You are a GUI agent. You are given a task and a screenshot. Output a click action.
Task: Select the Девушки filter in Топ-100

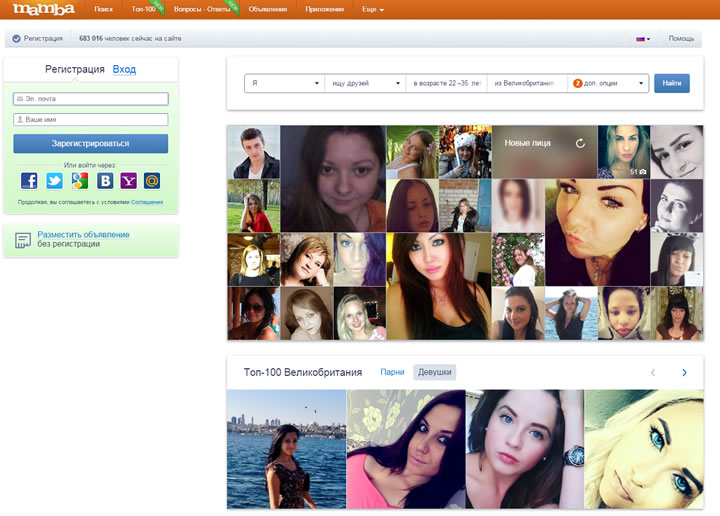coord(435,372)
